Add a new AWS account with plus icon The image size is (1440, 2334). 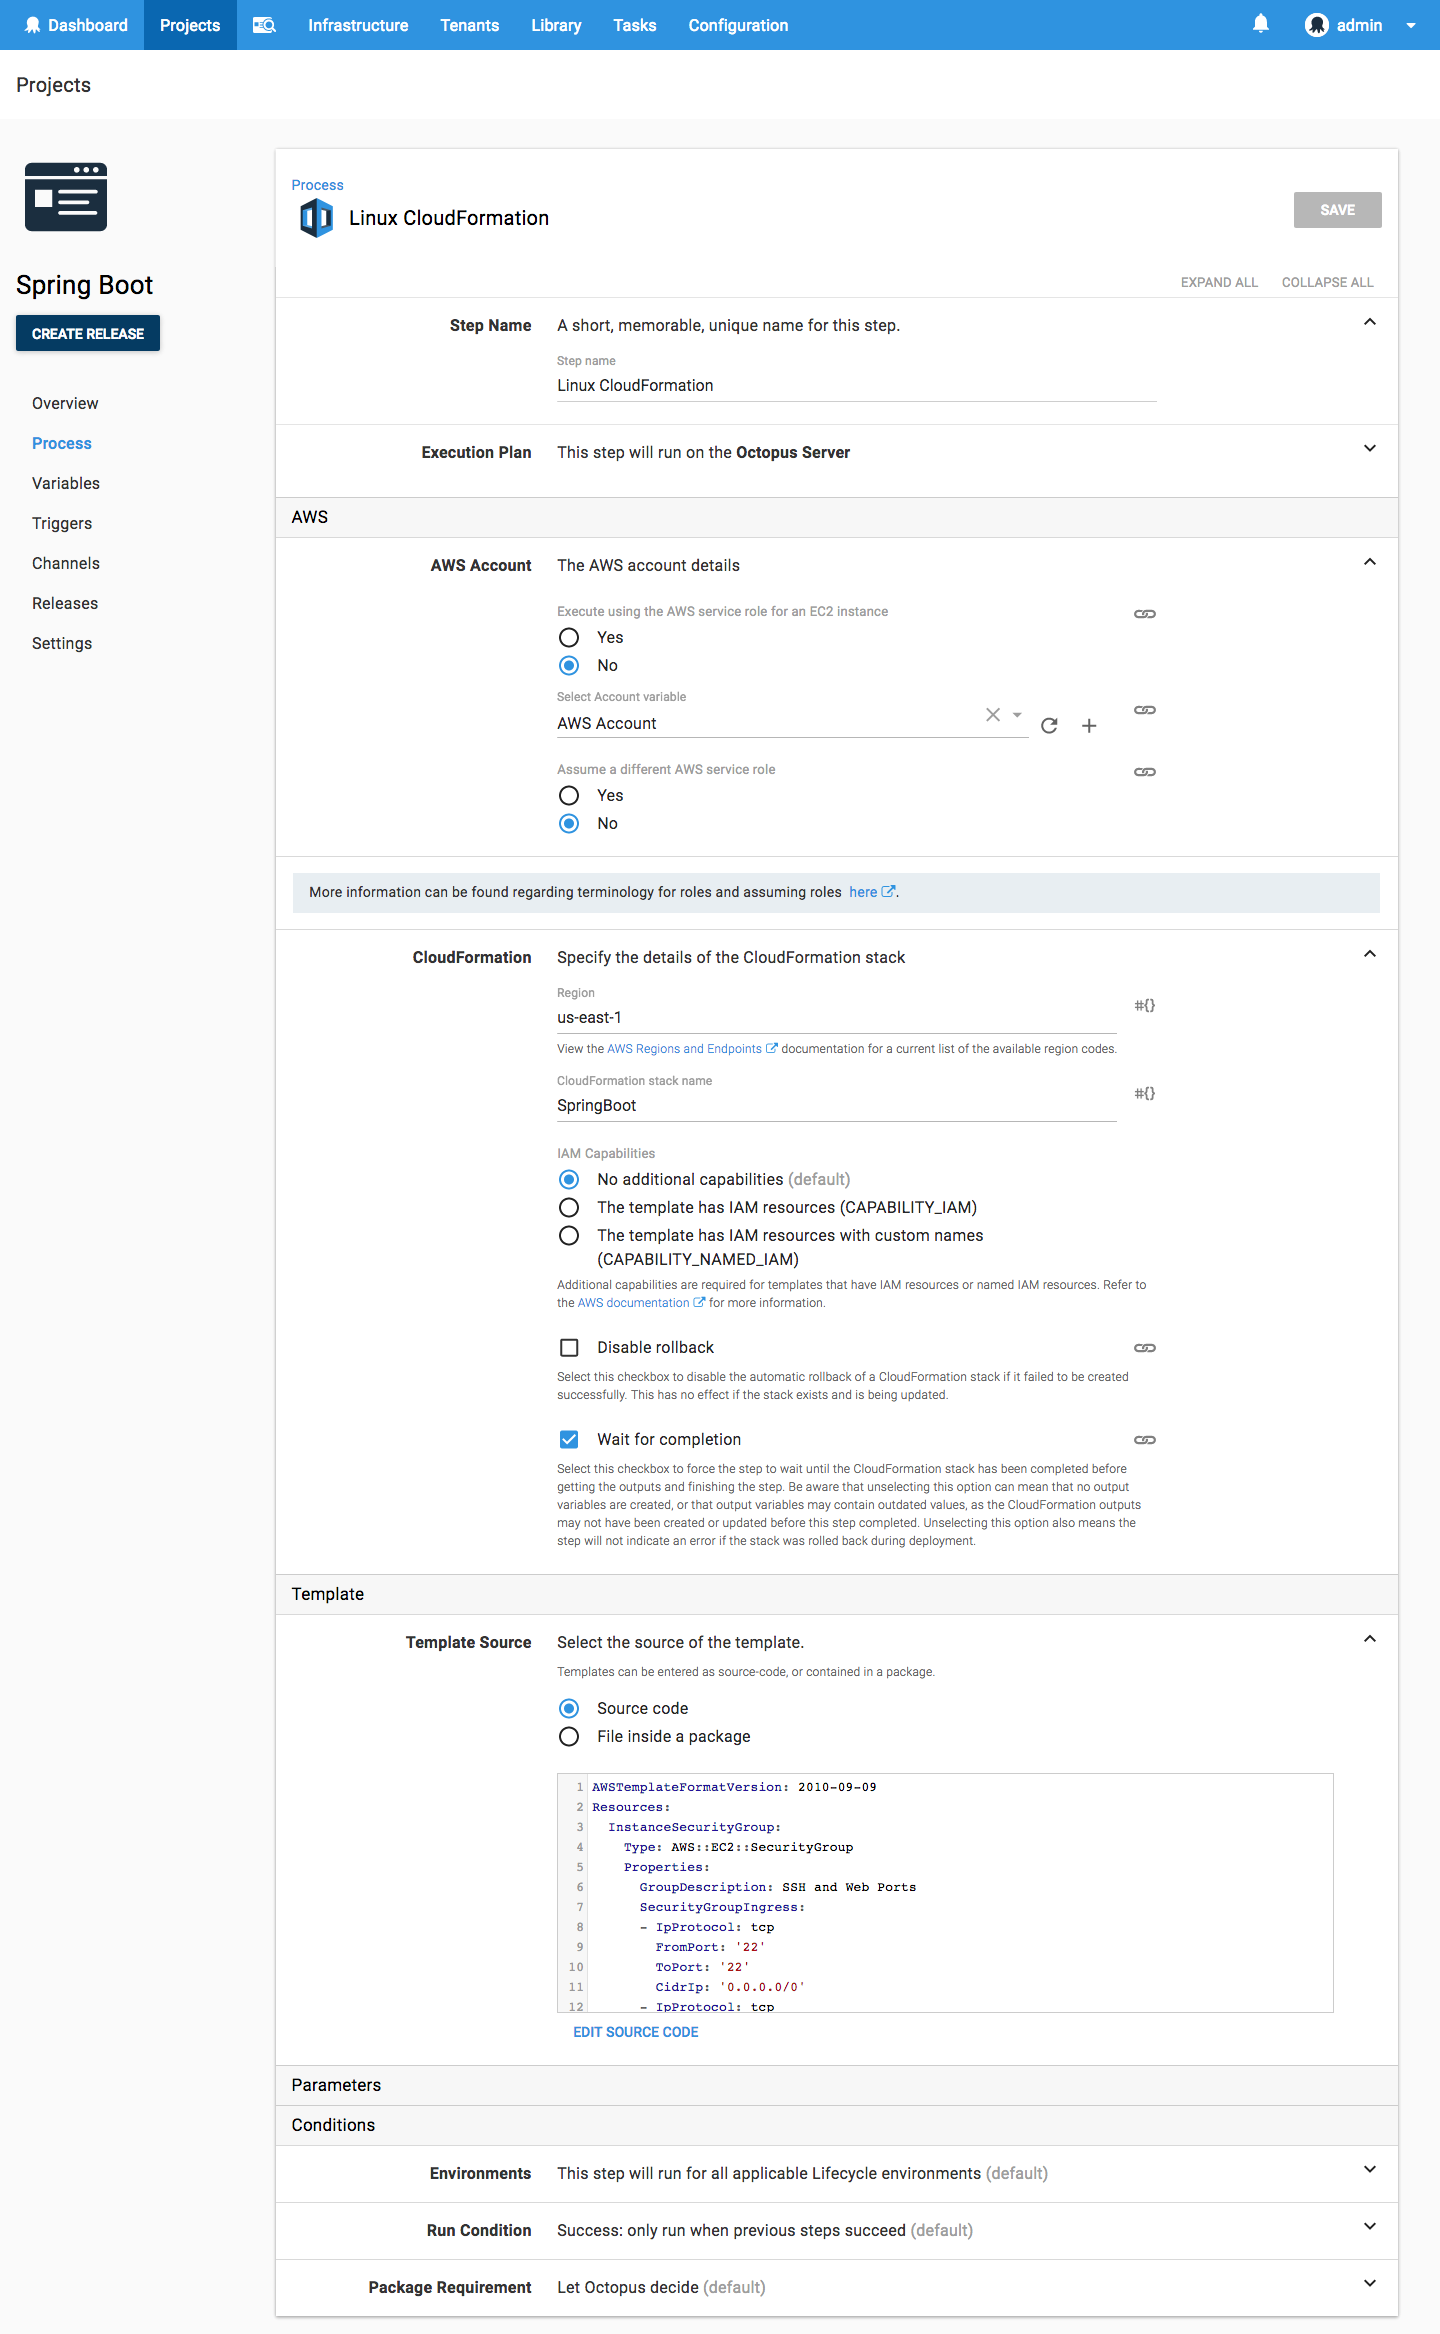click(1089, 726)
